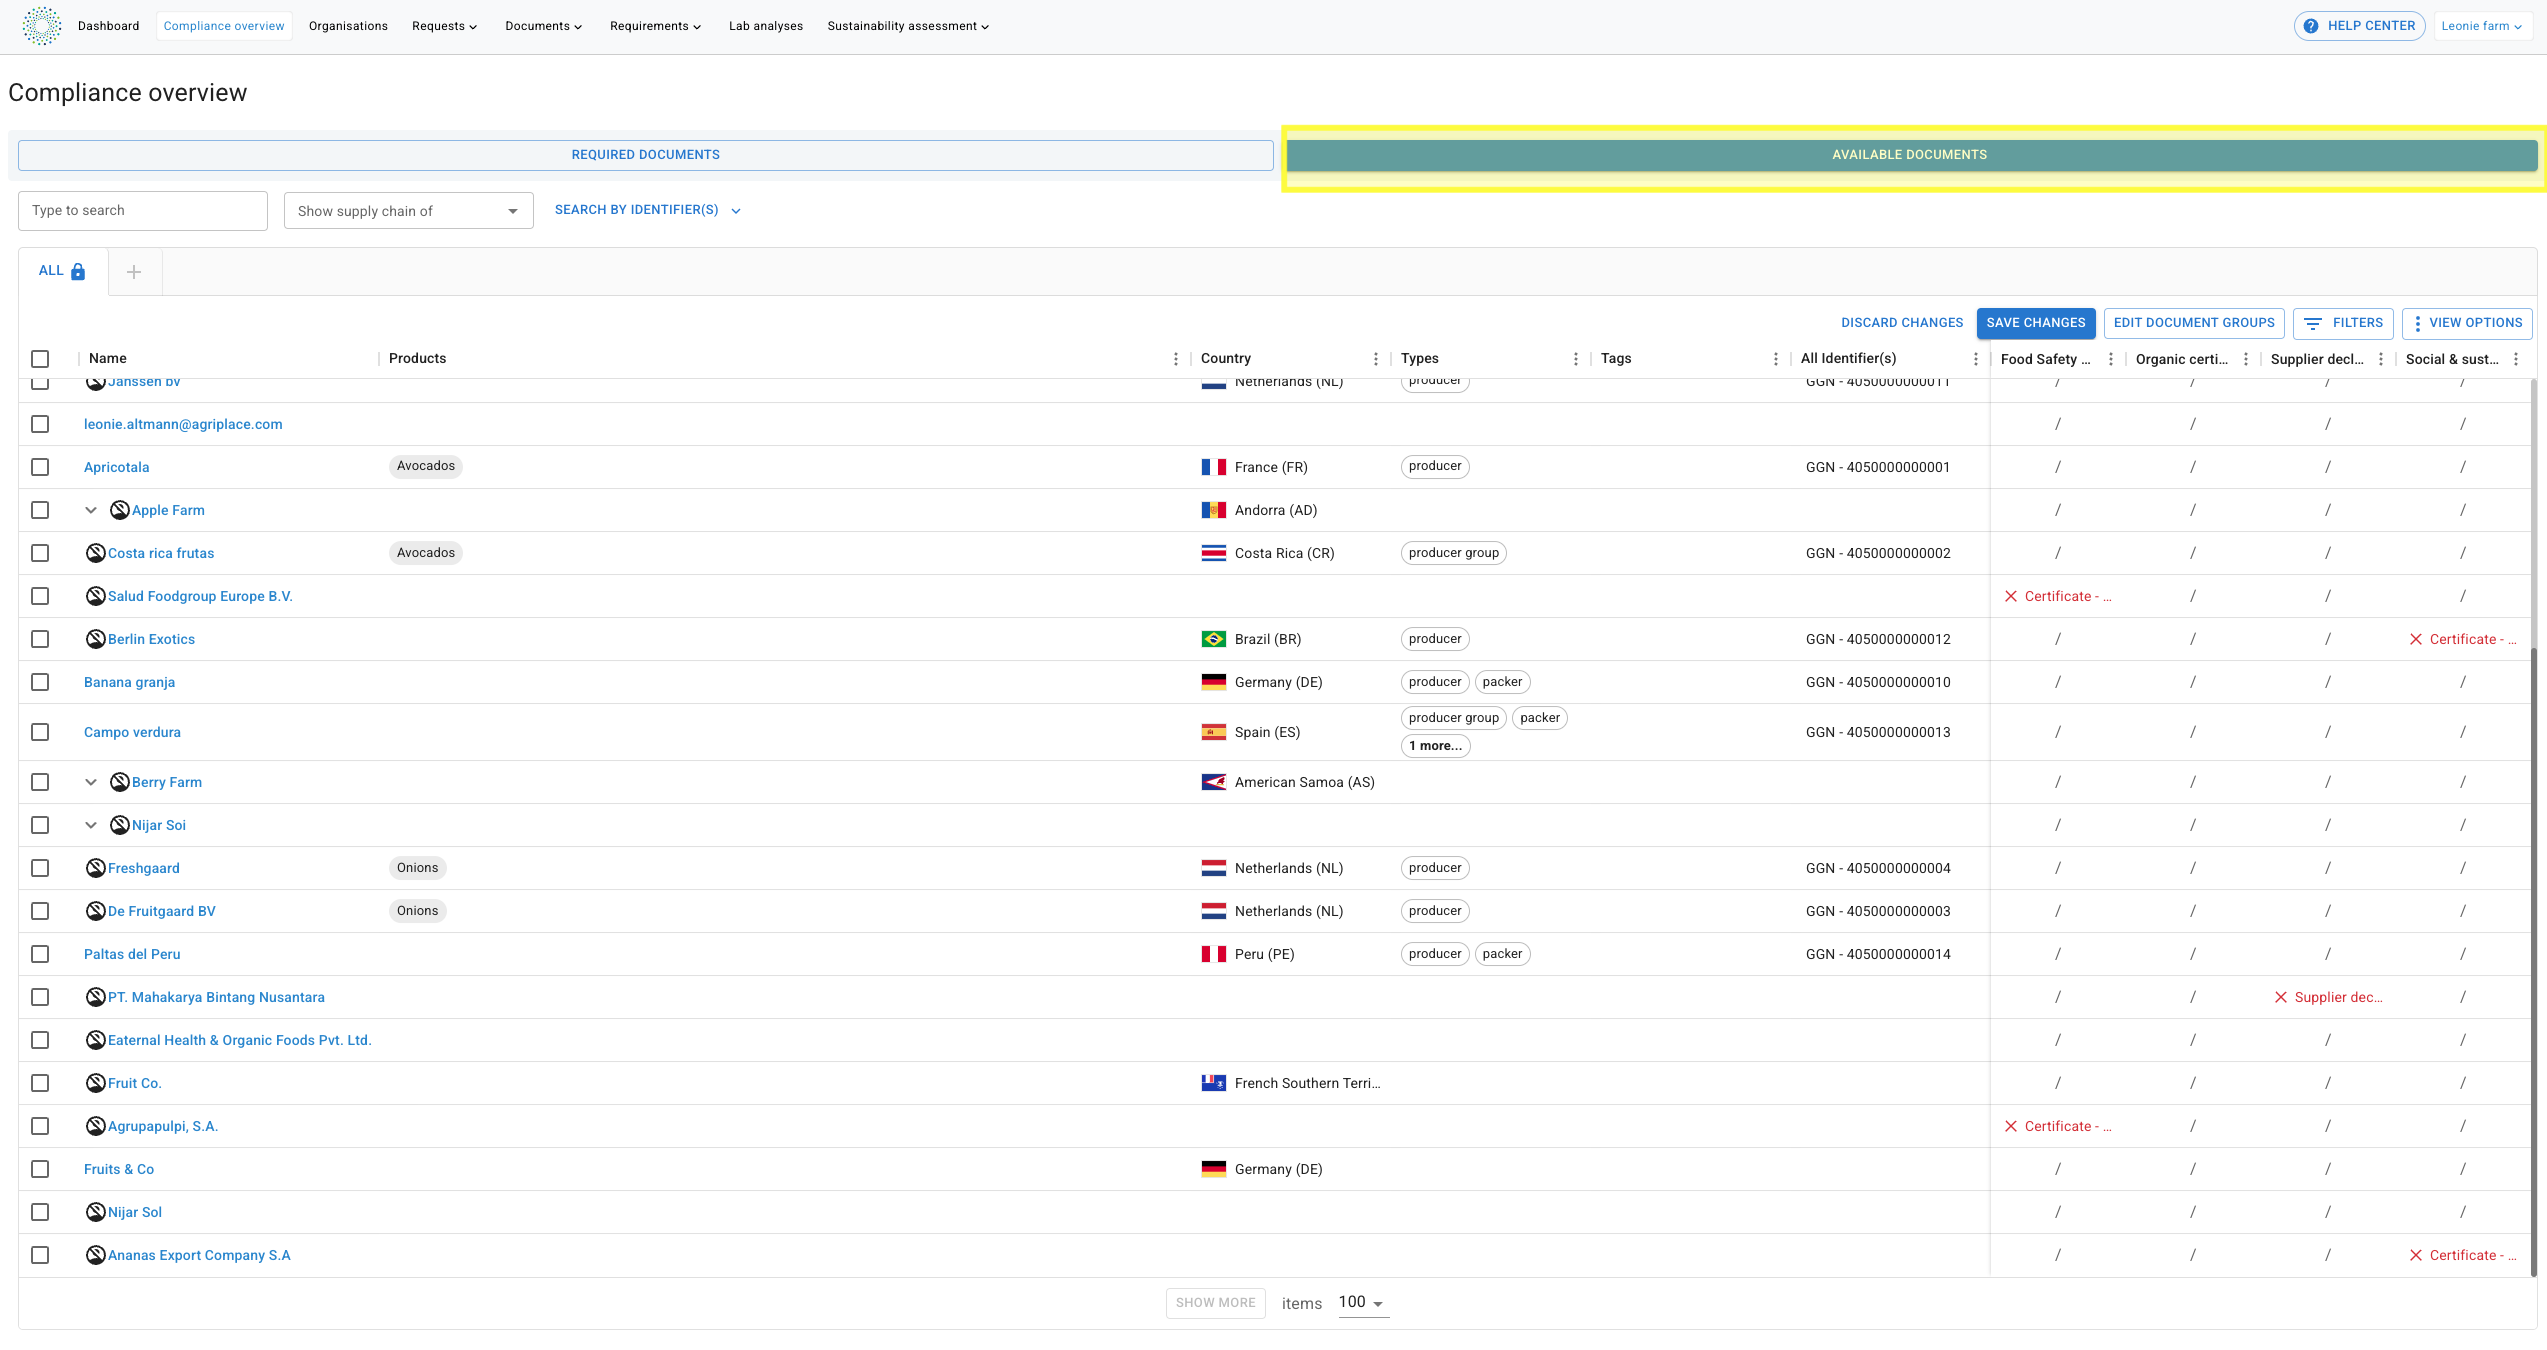The width and height of the screenshot is (2547, 1350).
Task: Check the Costa rica frutas row checkbox
Action: 40,553
